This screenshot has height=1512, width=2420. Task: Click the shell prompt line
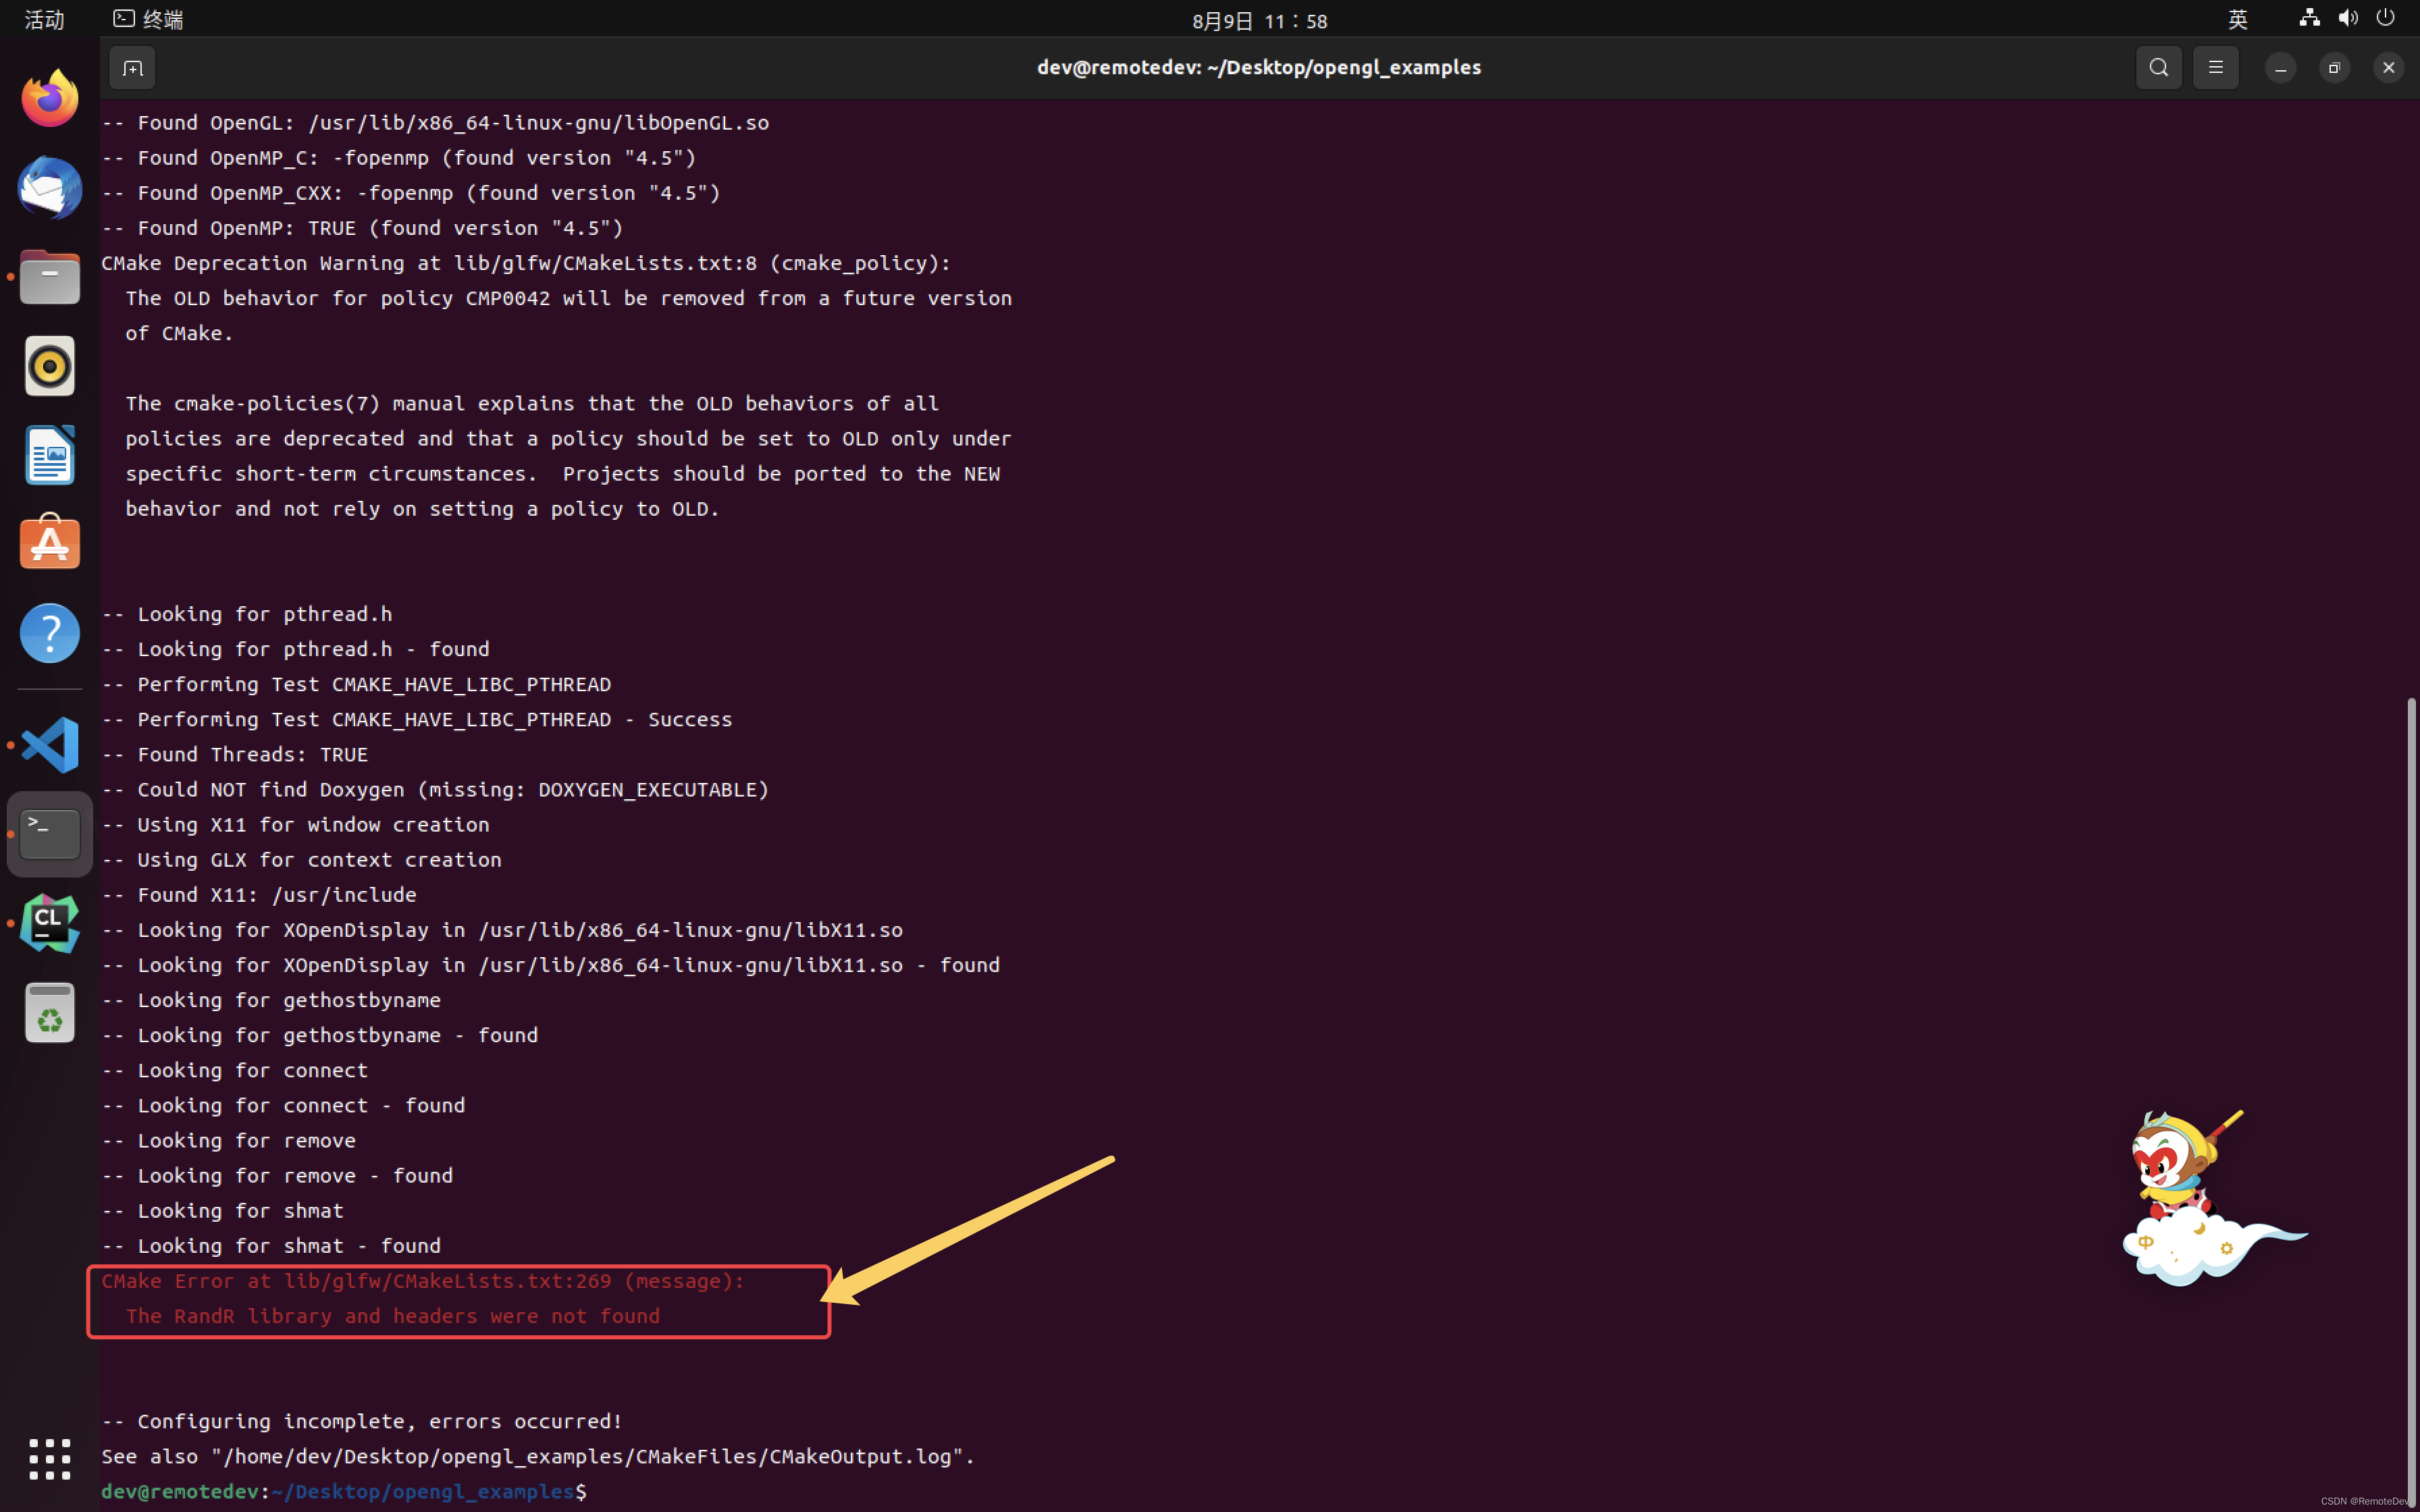[x=344, y=1491]
